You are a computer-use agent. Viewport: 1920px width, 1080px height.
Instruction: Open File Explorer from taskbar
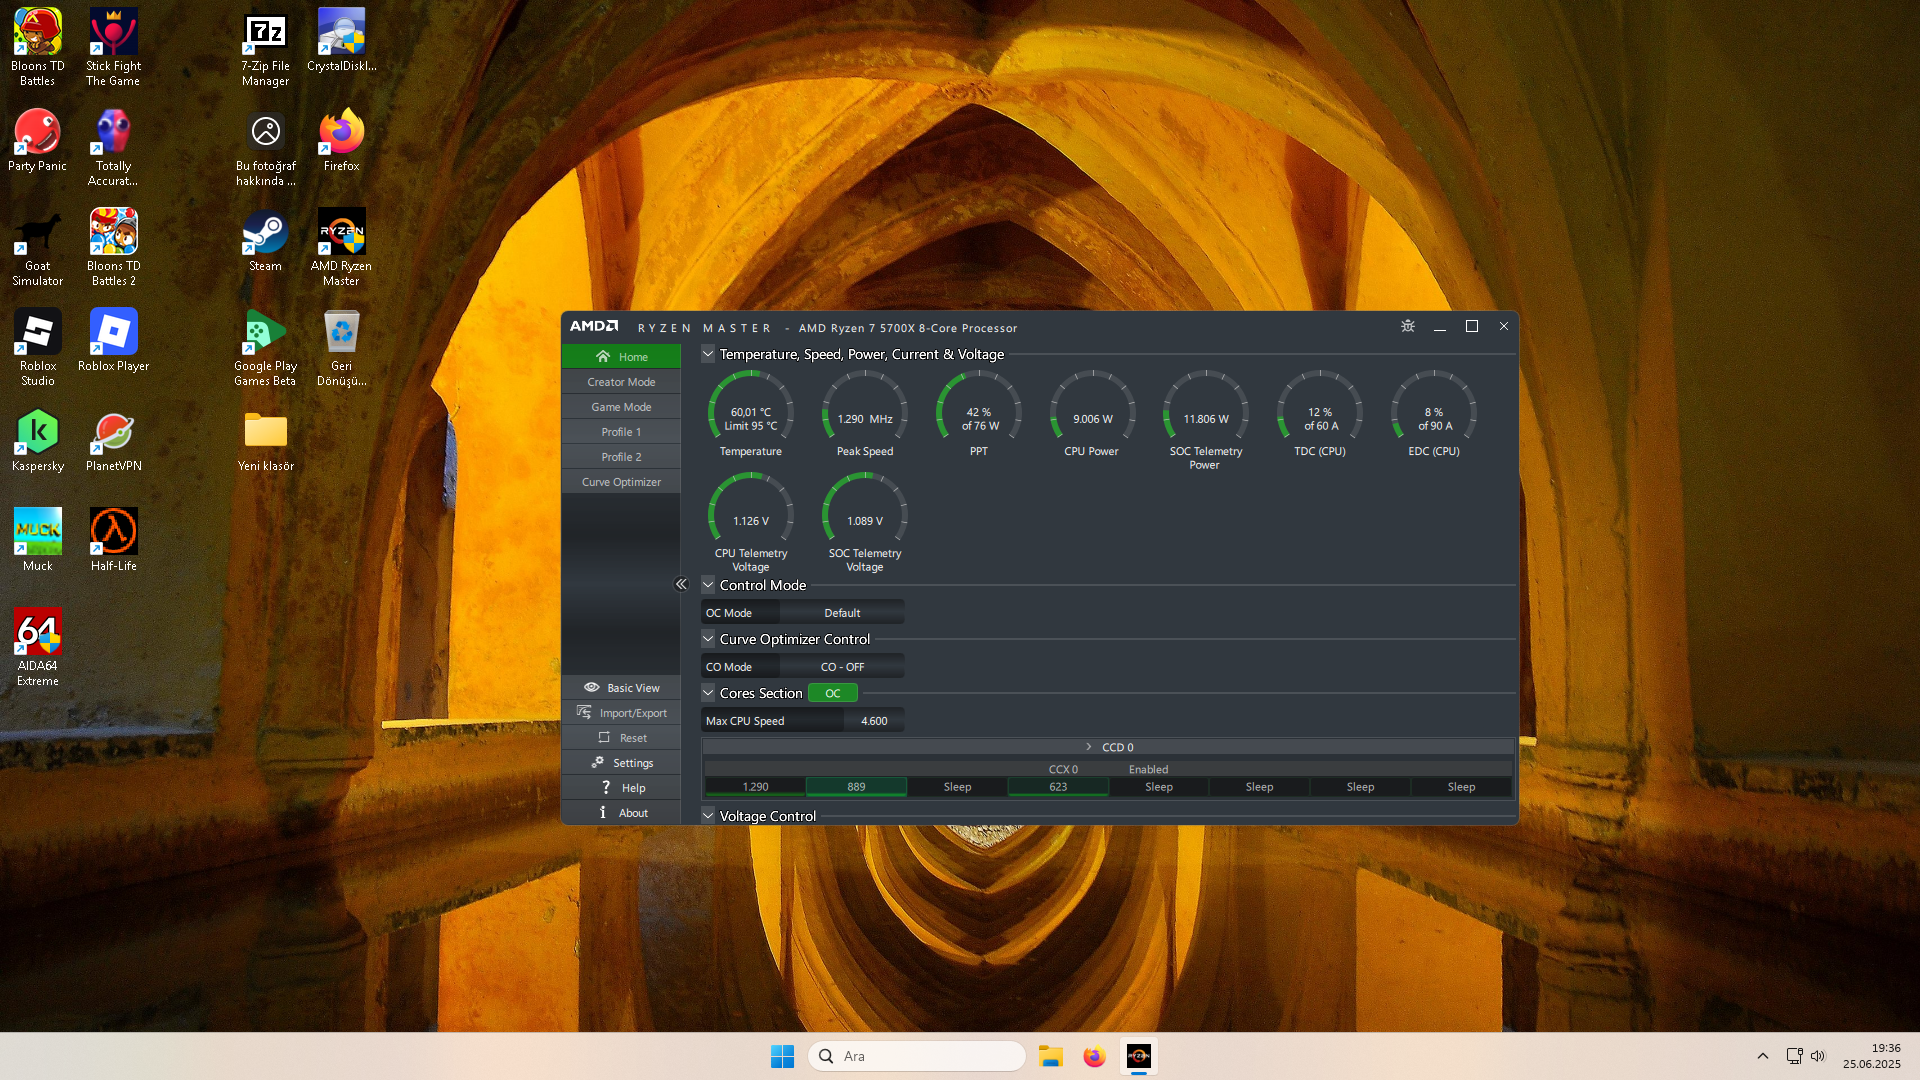tap(1050, 1056)
